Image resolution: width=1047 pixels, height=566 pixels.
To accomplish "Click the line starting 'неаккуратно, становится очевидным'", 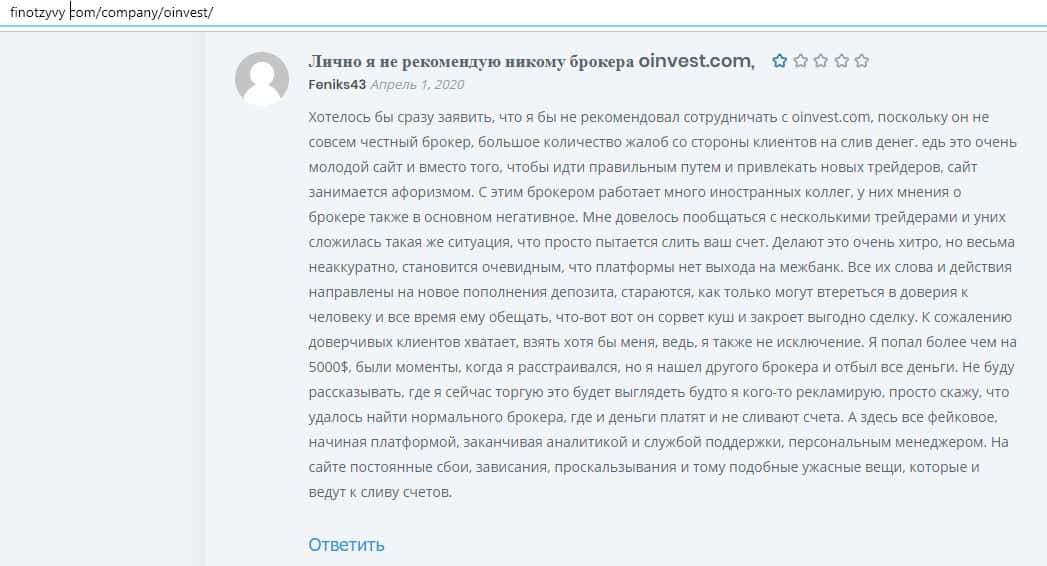I will (x=660, y=267).
